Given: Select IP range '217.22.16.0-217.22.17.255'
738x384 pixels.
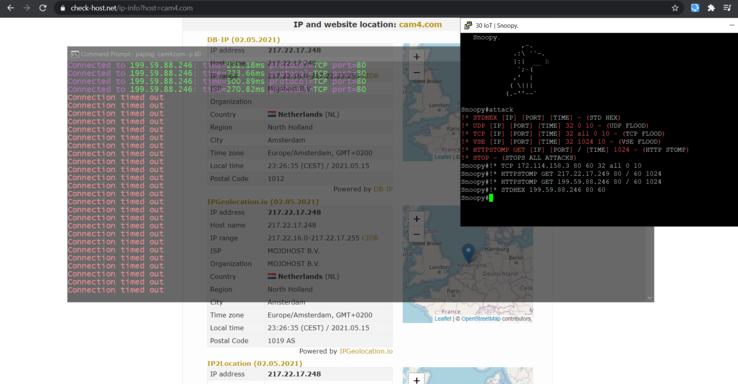Looking at the screenshot, I should 313,238.
